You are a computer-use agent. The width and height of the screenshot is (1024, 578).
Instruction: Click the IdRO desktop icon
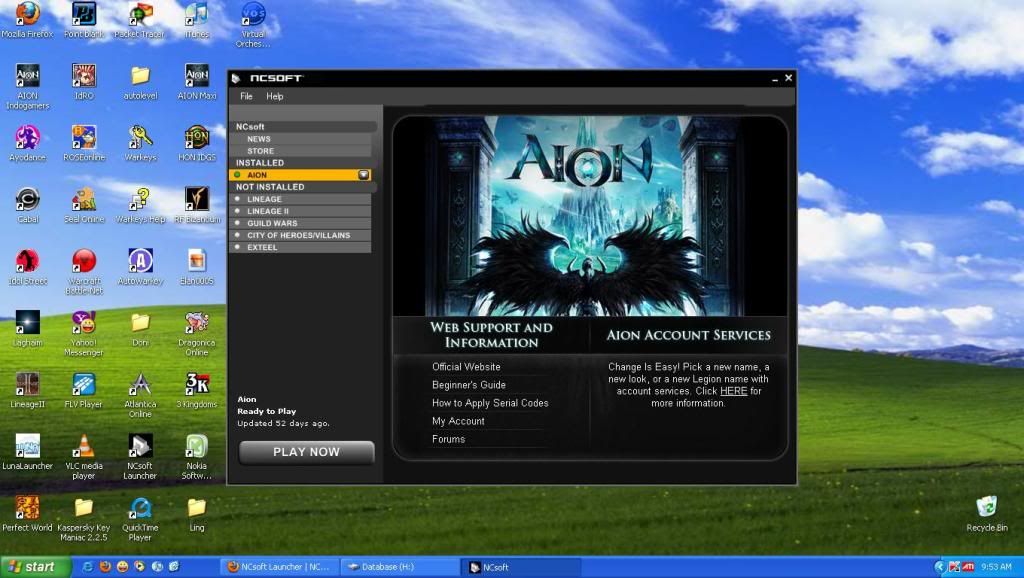[84, 82]
